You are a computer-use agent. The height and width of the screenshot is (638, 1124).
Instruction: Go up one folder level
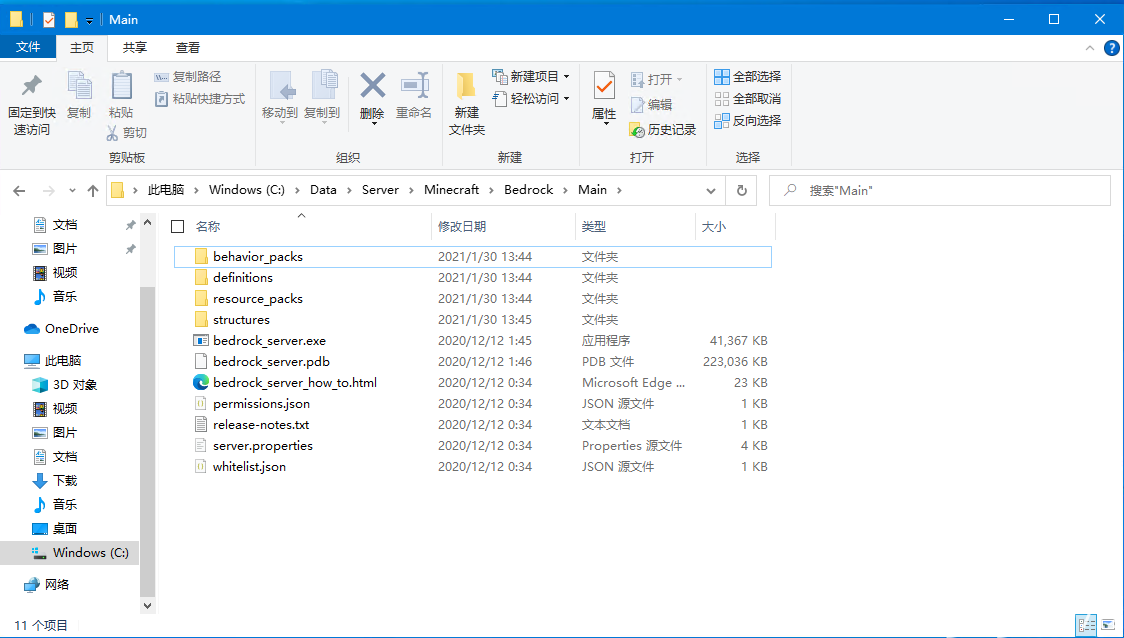[x=92, y=191]
